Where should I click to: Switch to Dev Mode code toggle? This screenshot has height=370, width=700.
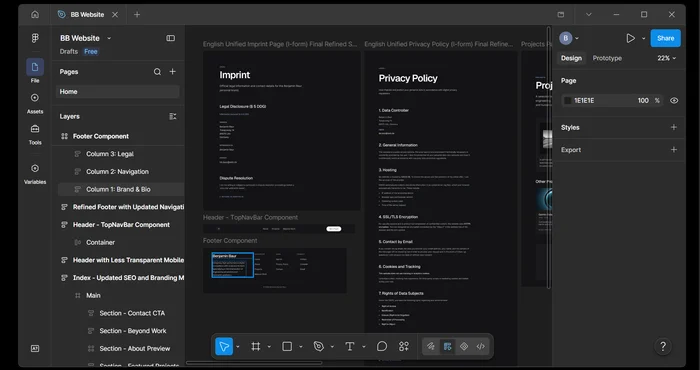pyautogui.click(x=480, y=346)
